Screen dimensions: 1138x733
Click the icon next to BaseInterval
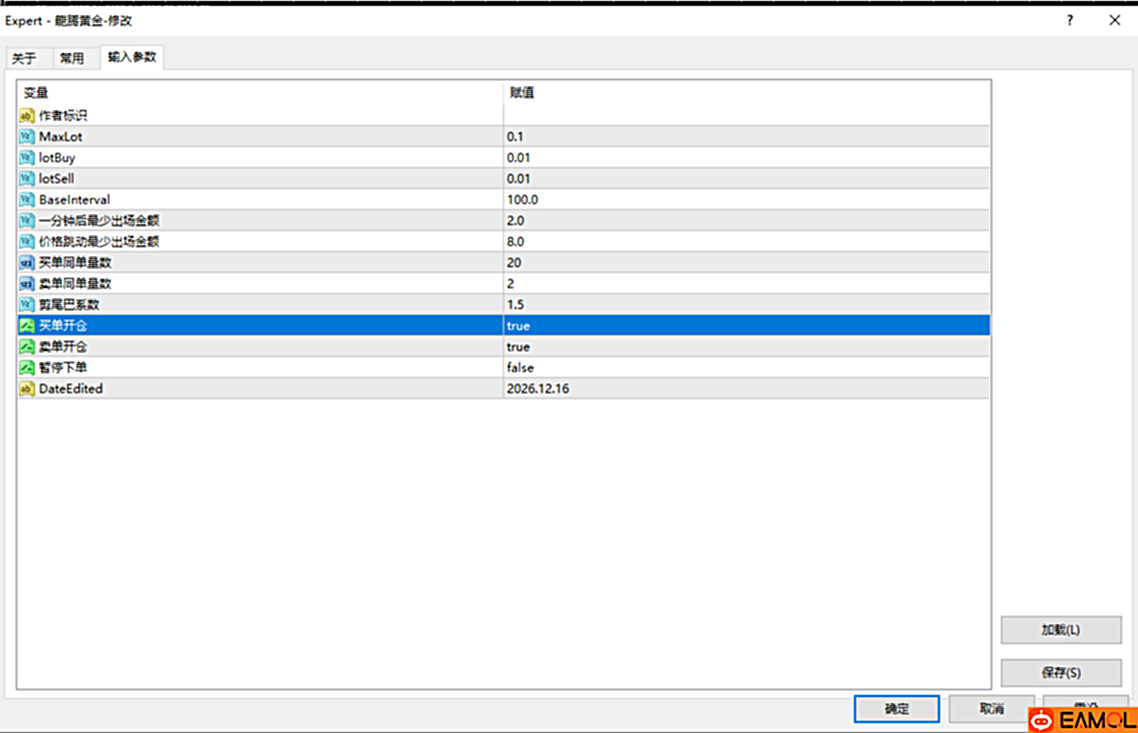pos(27,200)
